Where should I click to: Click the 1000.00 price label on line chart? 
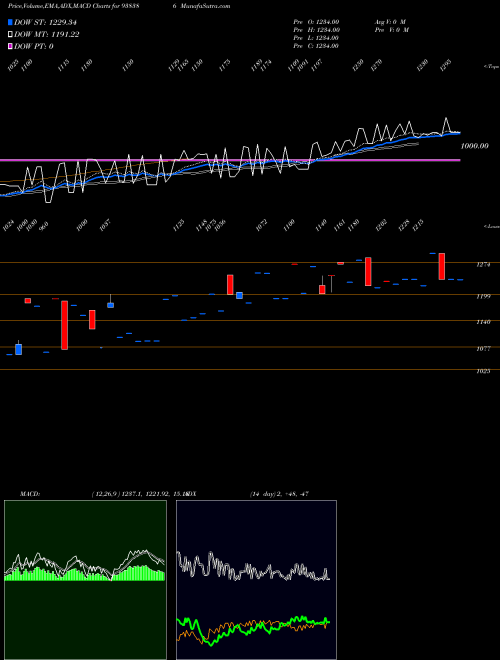point(475,146)
